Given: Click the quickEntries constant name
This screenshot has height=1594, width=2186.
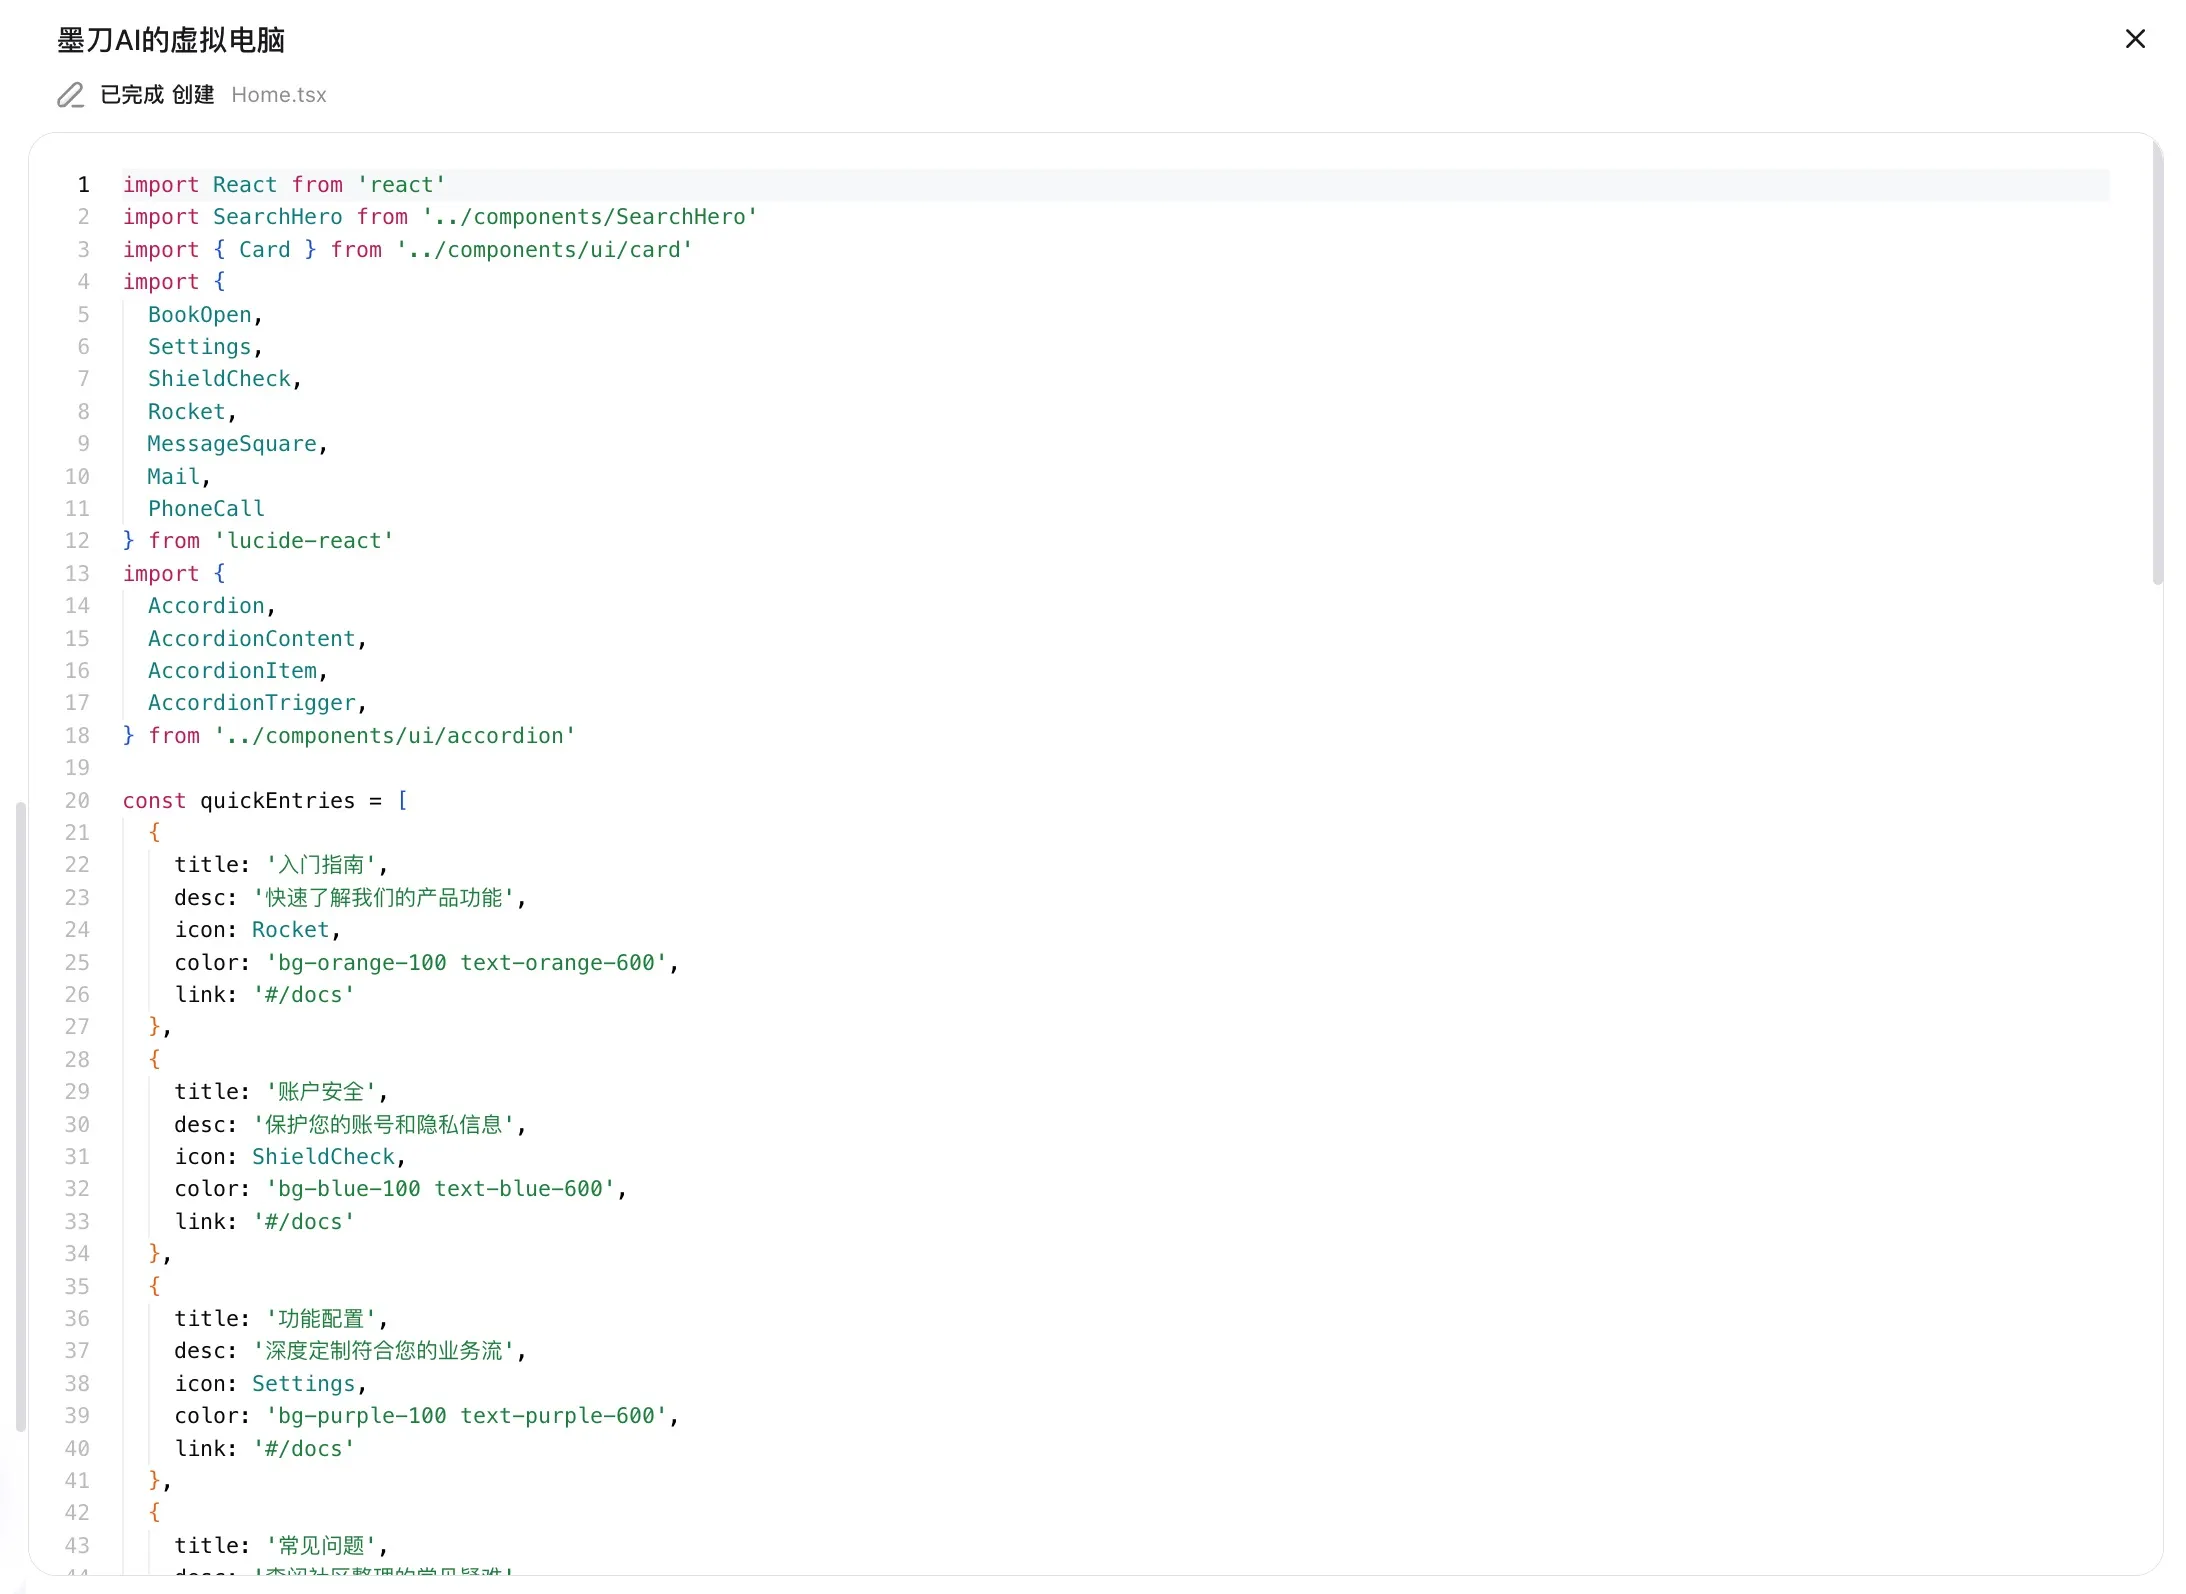Looking at the screenshot, I should tap(277, 801).
